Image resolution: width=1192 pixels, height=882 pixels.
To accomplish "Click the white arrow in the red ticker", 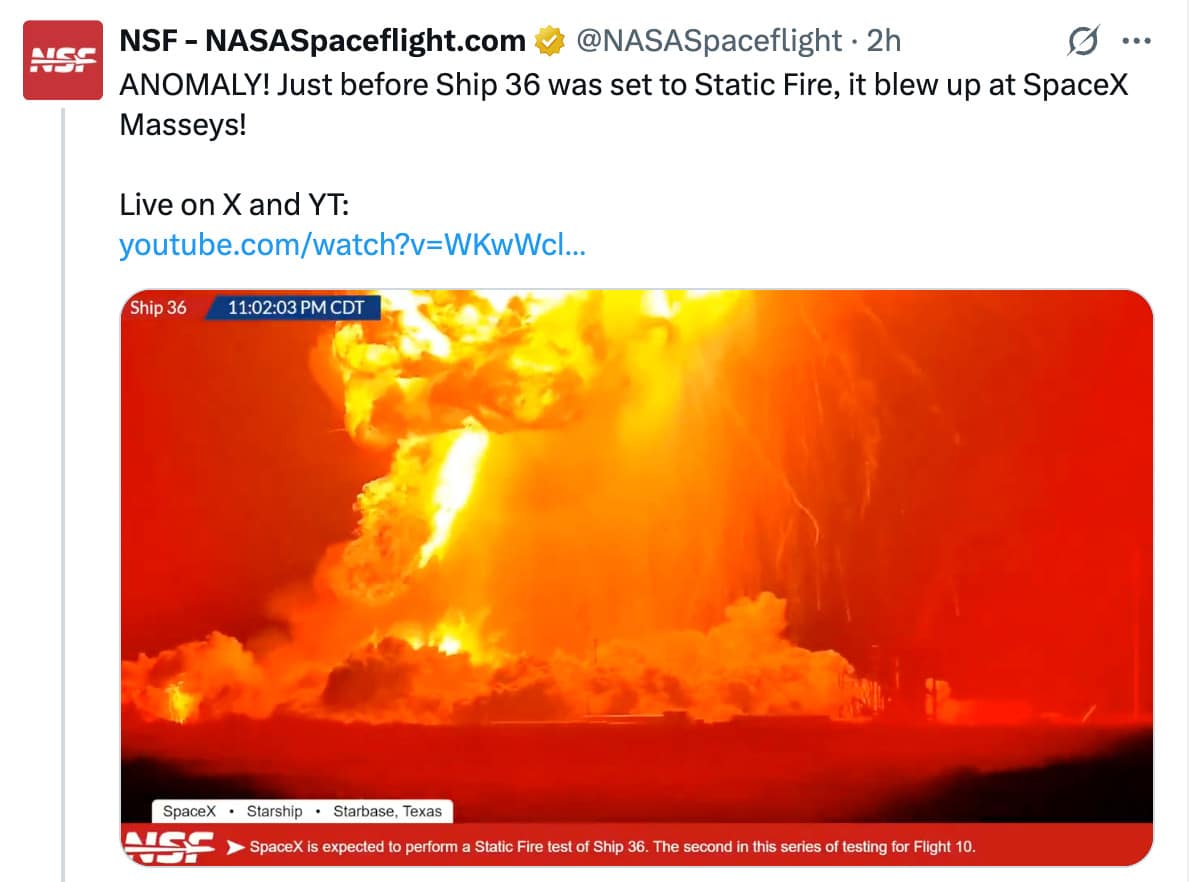I will pos(236,847).
